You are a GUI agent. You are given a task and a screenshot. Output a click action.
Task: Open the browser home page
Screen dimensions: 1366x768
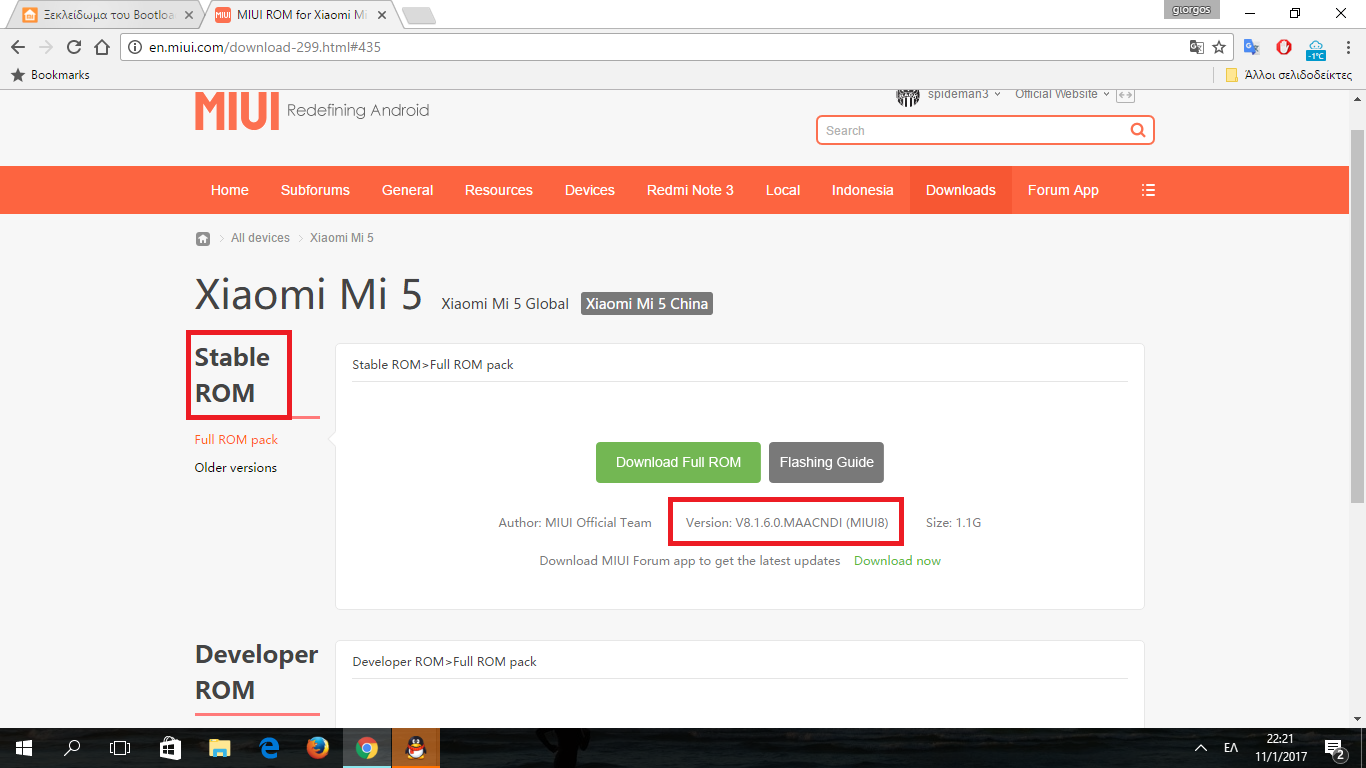(x=101, y=47)
